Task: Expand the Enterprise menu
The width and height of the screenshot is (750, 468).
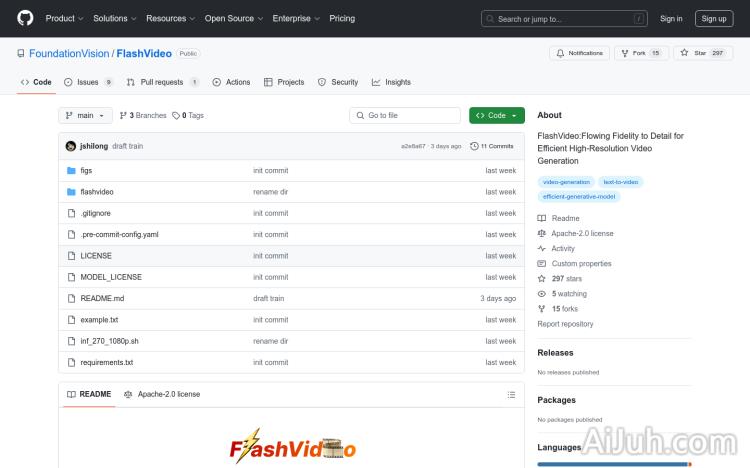Action: click(x=296, y=18)
